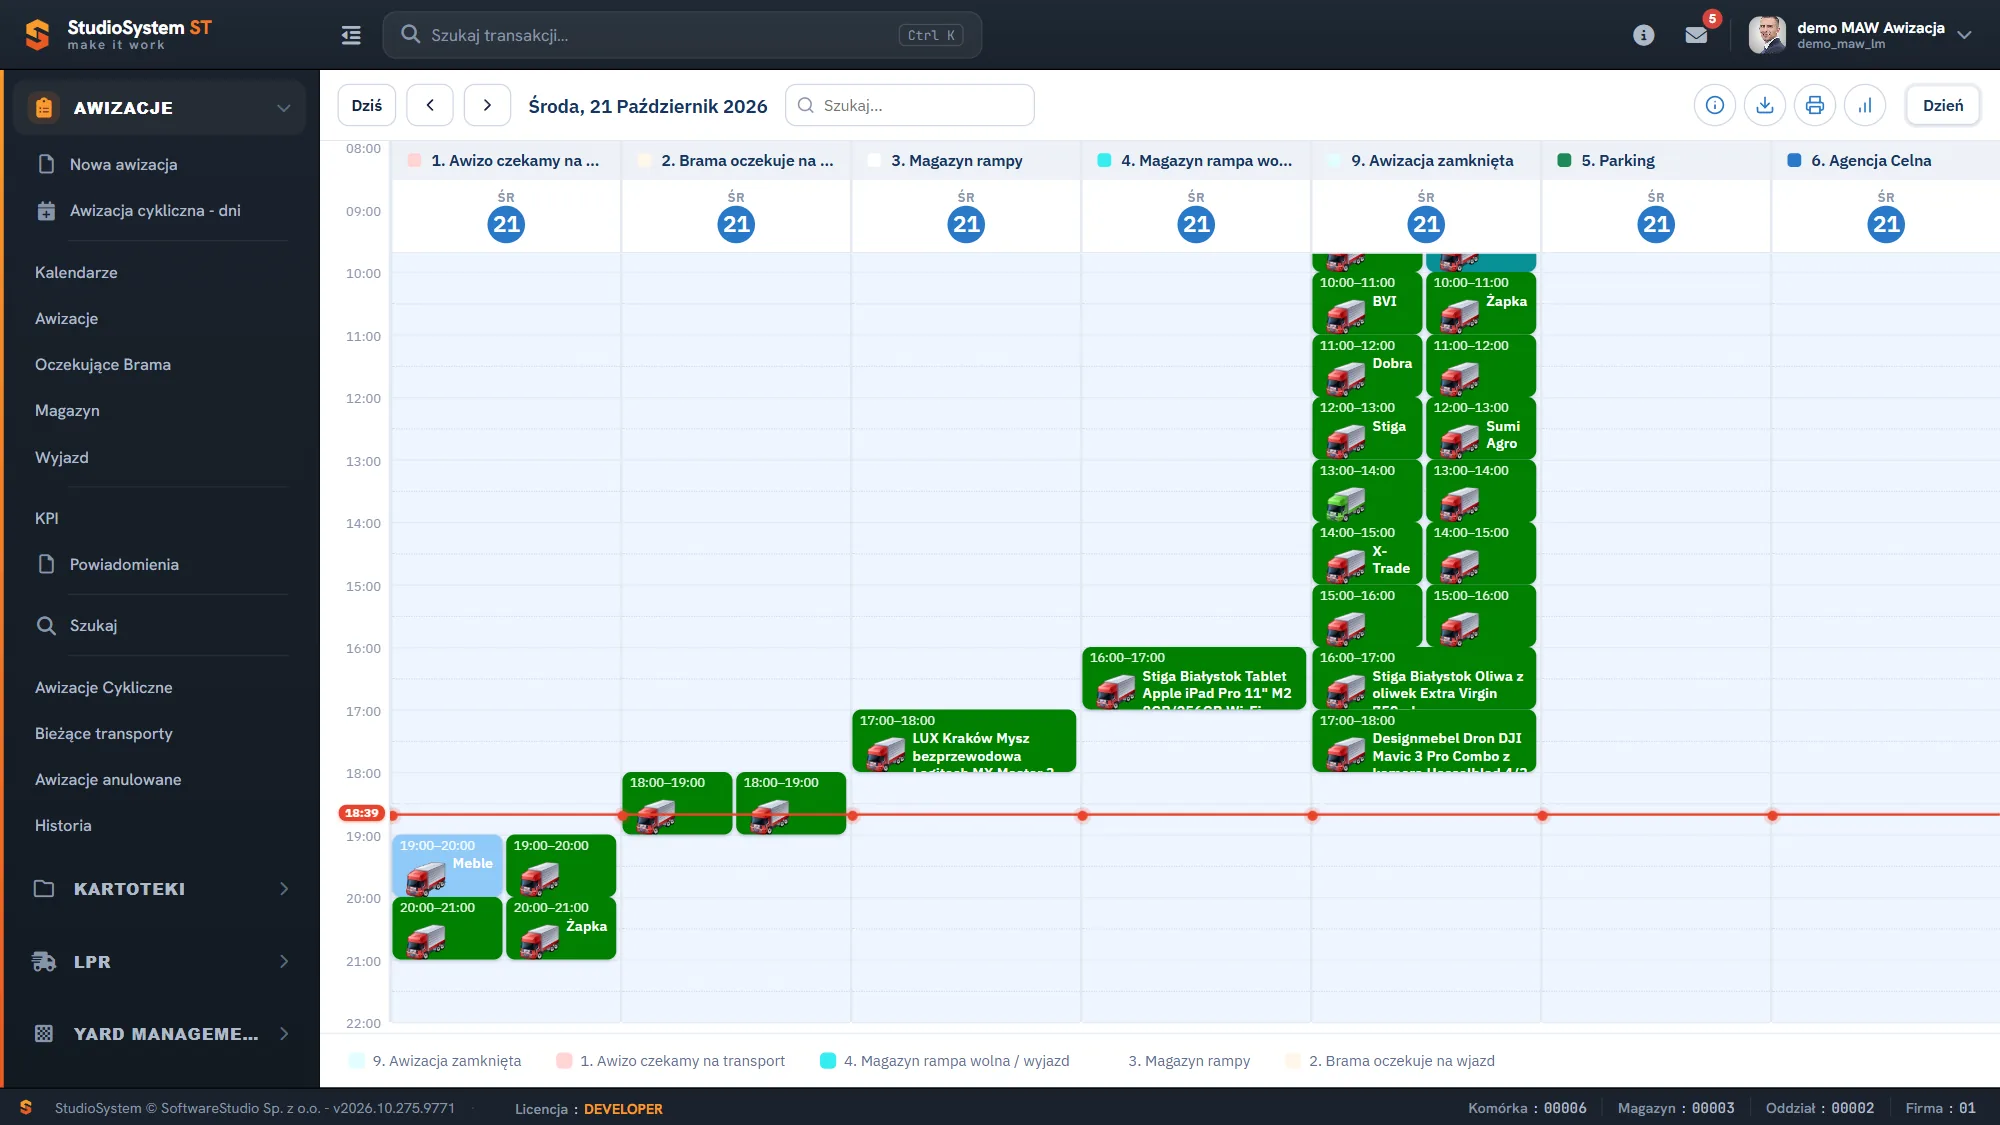Open the demo MAW Awizacja user dropdown
Viewport: 2000px width, 1125px height.
(1862, 35)
